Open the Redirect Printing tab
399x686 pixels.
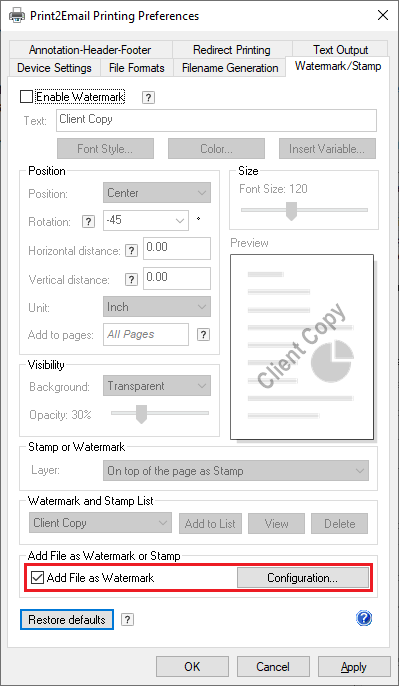[x=232, y=49]
